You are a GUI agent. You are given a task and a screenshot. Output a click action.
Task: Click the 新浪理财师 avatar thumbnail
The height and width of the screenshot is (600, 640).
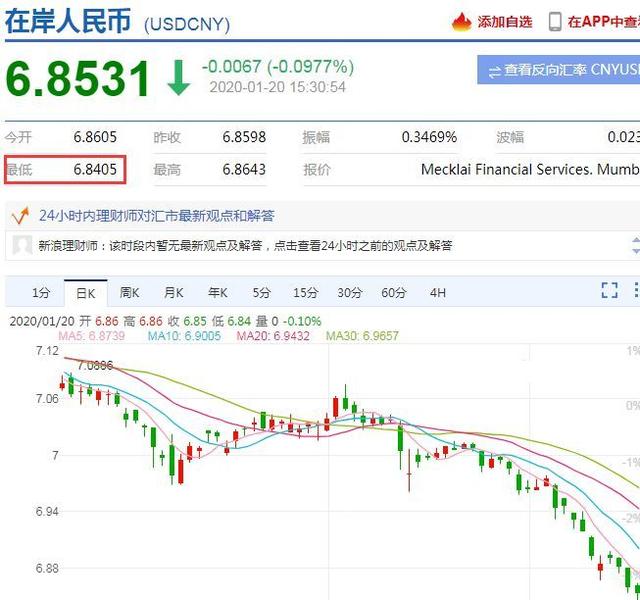pos(22,245)
